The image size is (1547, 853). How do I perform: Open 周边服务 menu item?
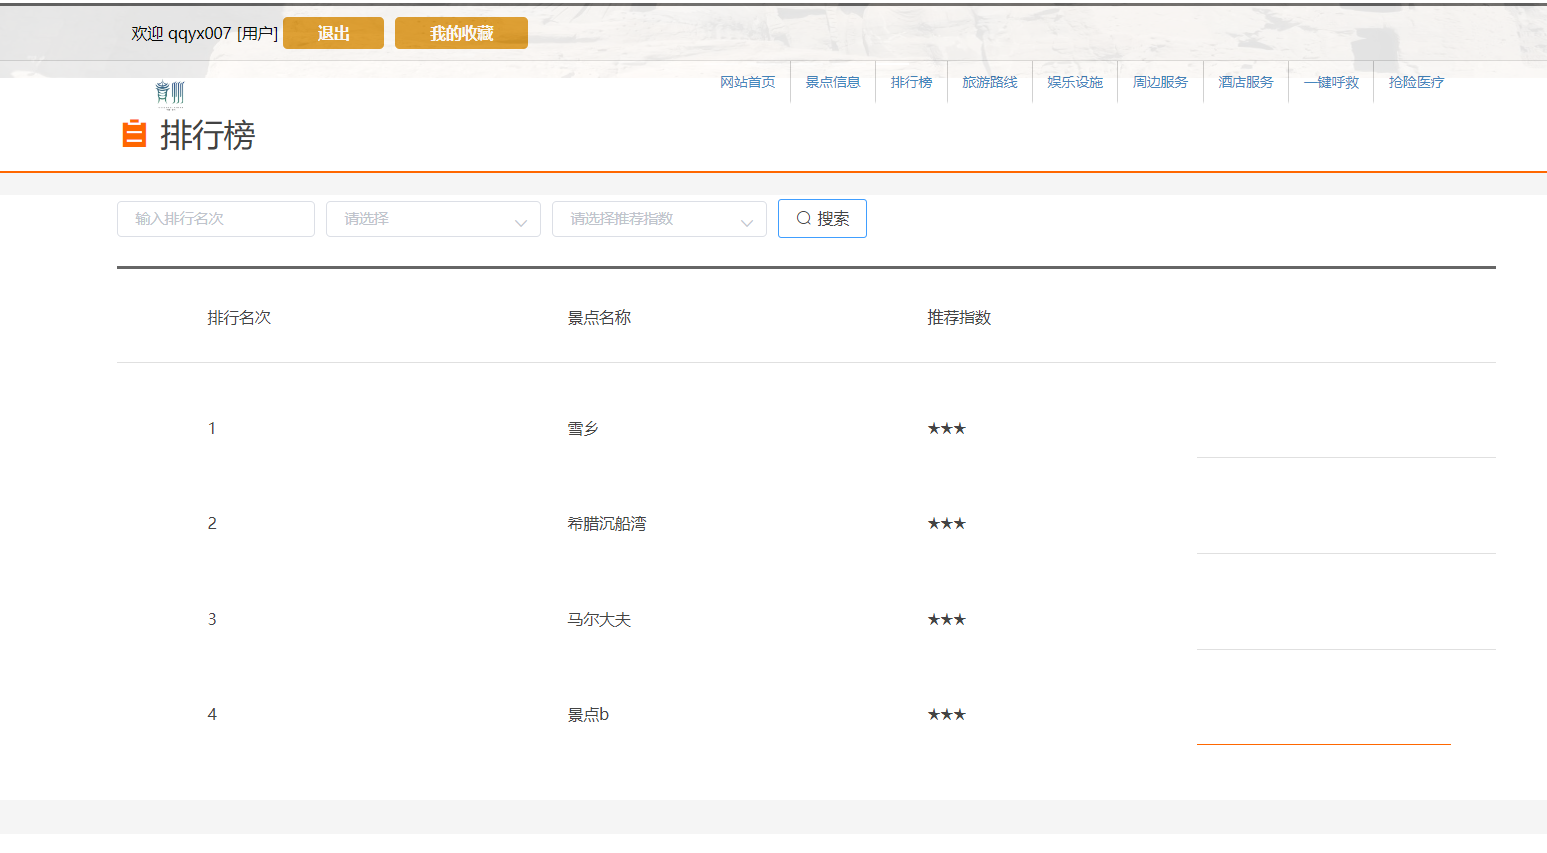pyautogui.click(x=1160, y=82)
